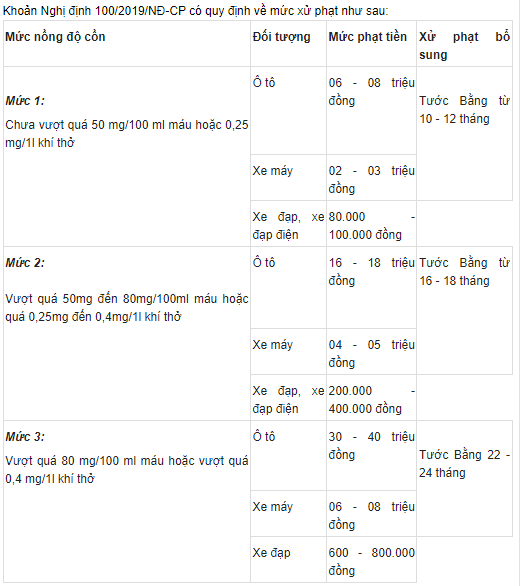Click 'Tước Bằng từ 10 - 12 tháng' cell

pyautogui.click(x=464, y=134)
